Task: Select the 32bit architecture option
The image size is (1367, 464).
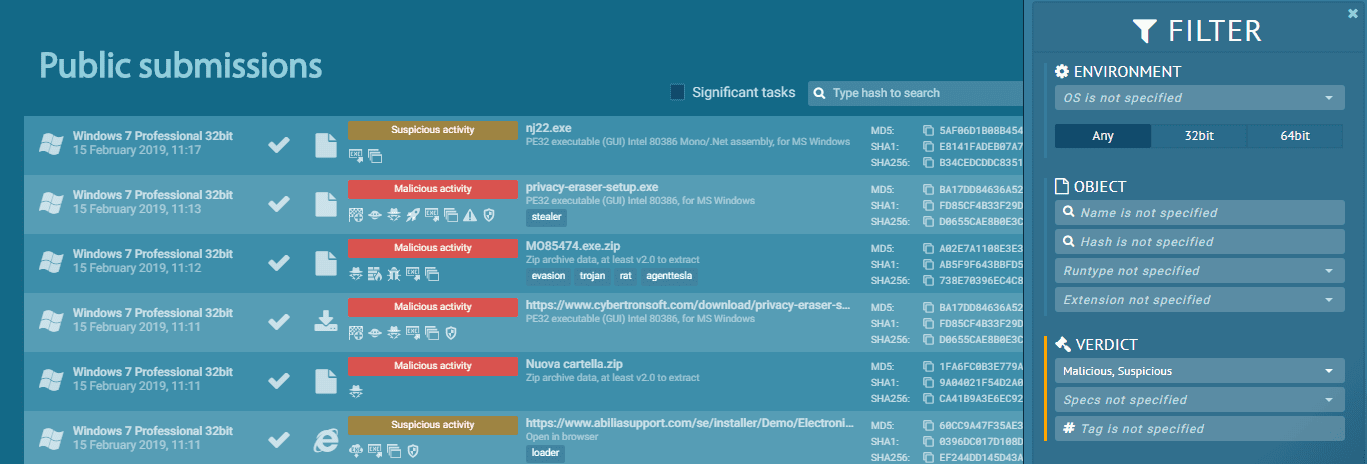Action: point(1199,136)
